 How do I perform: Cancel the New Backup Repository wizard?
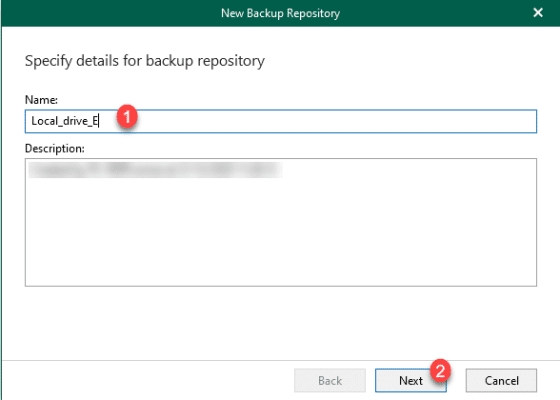[501, 380]
